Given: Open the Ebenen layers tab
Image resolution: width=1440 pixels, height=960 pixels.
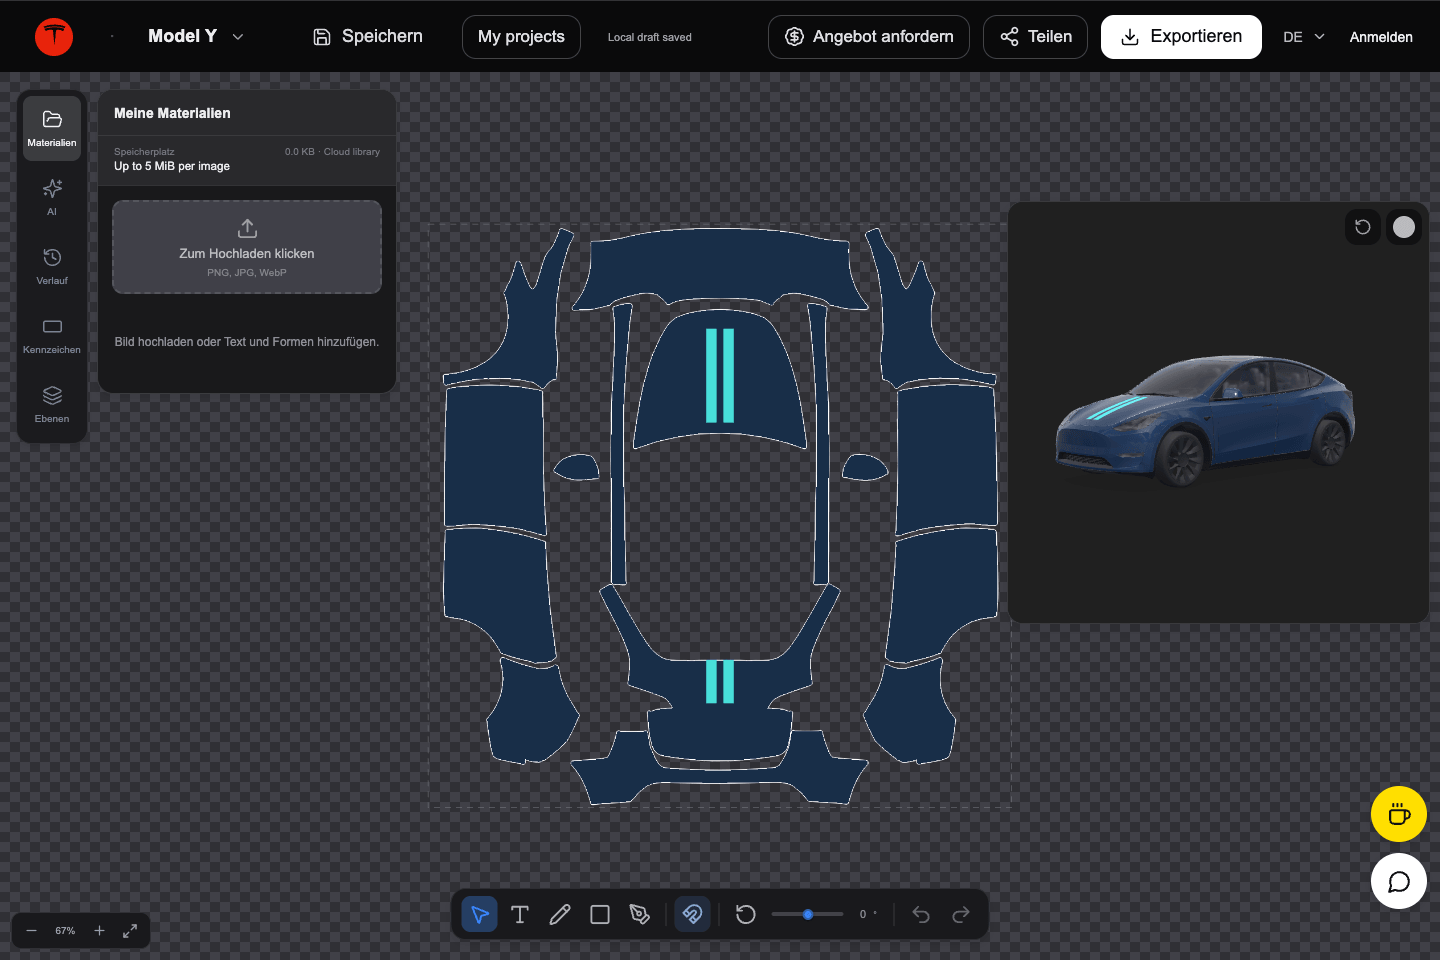Looking at the screenshot, I should coord(52,404).
